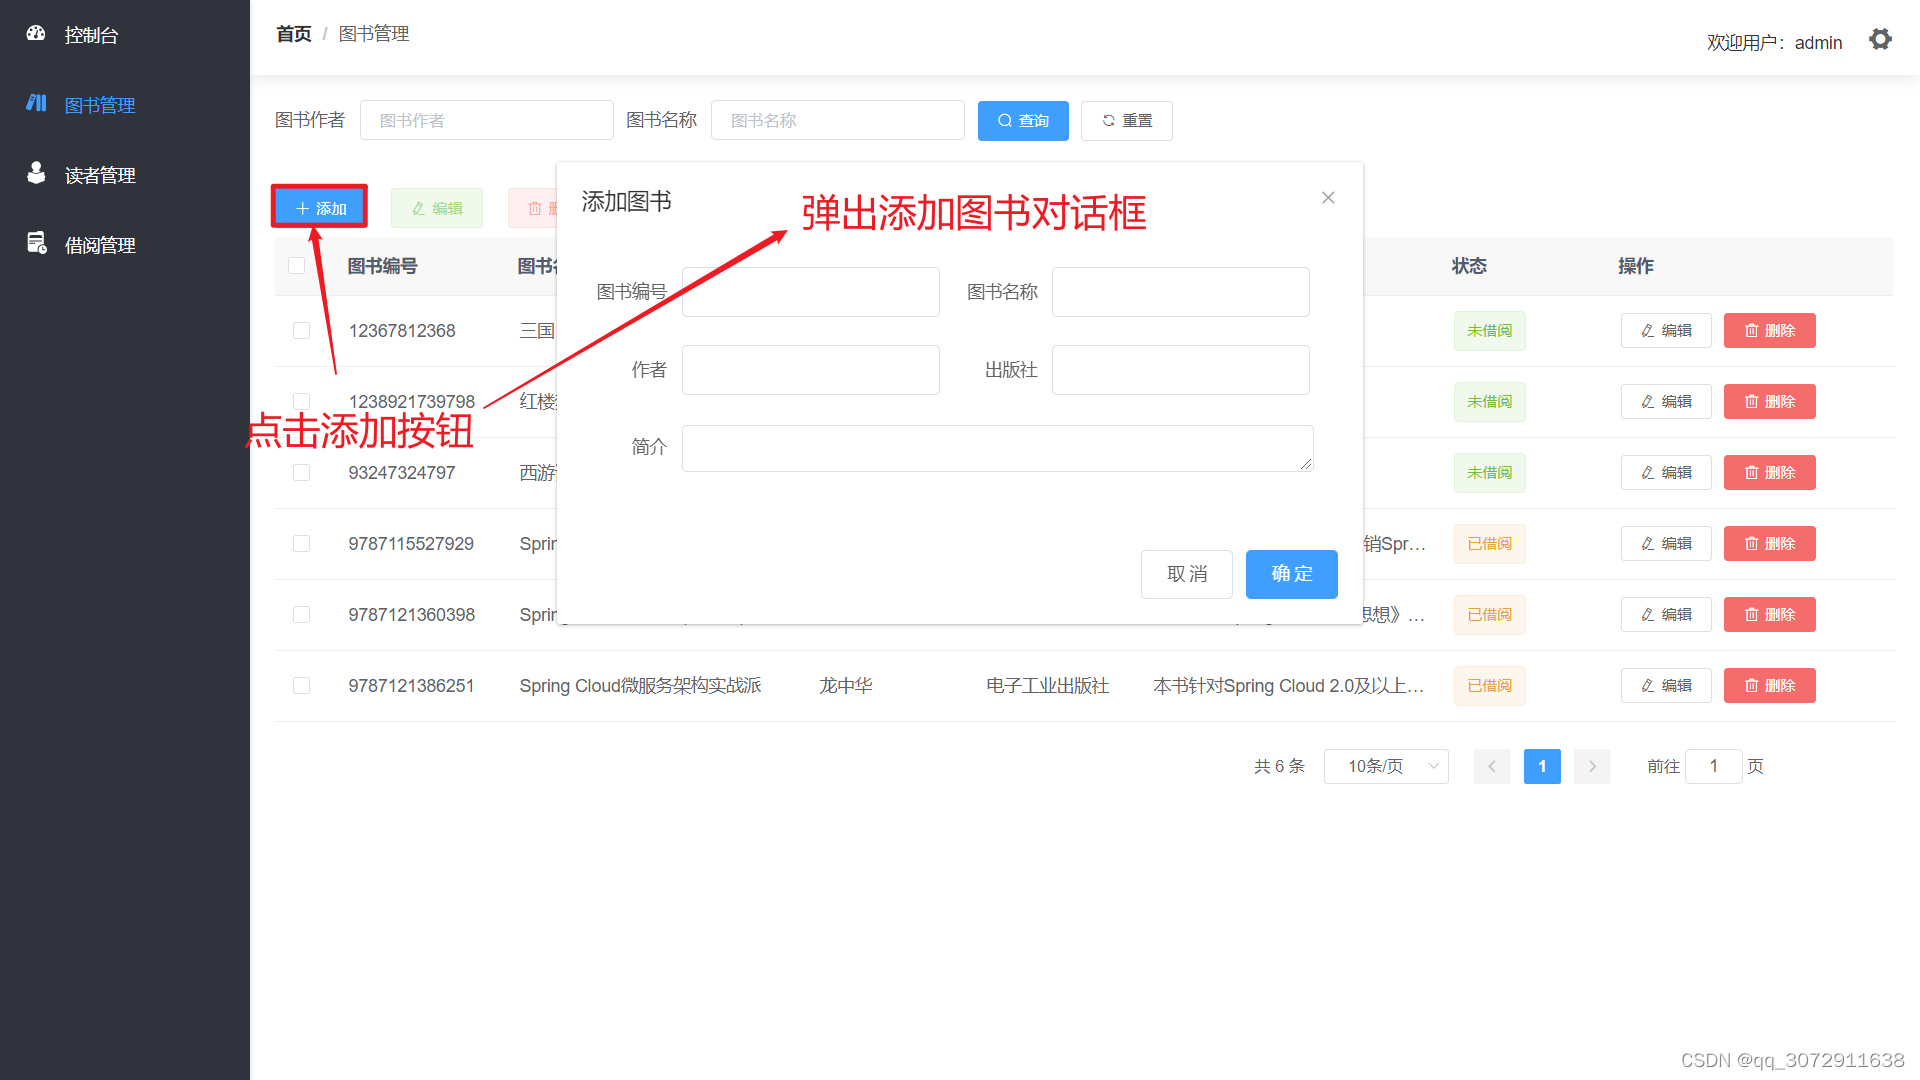The height and width of the screenshot is (1080, 1920).
Task: Click 取消 in the add book dialog
Action: [x=1187, y=574]
